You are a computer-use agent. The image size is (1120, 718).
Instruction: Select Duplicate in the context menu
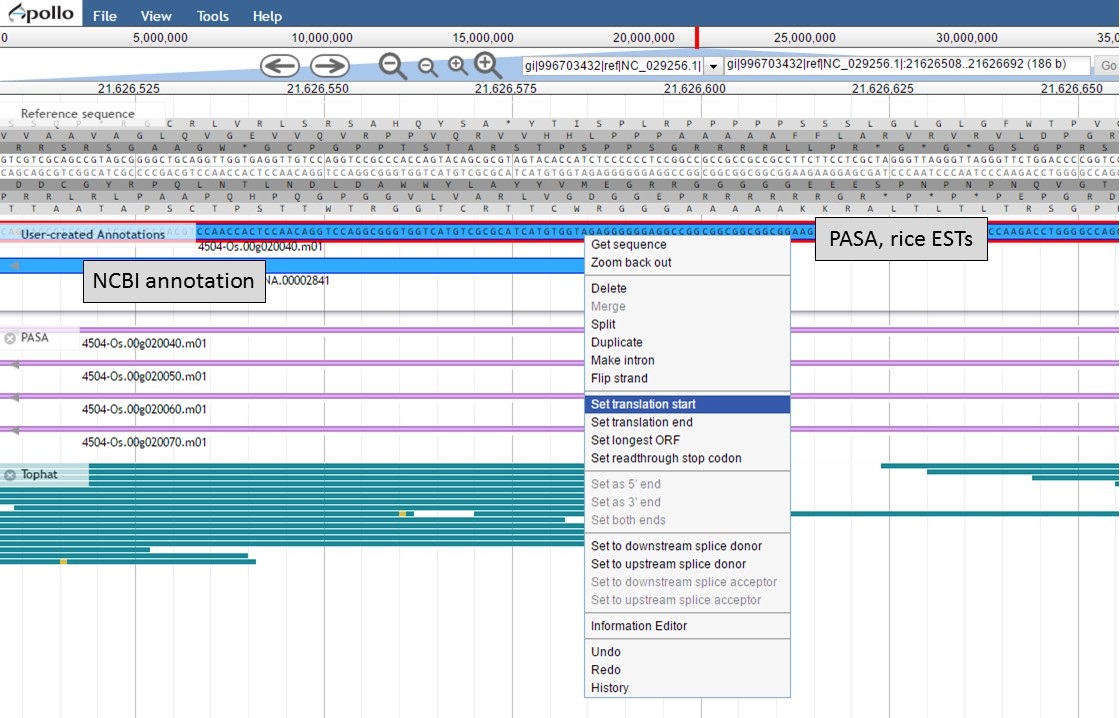click(687, 342)
